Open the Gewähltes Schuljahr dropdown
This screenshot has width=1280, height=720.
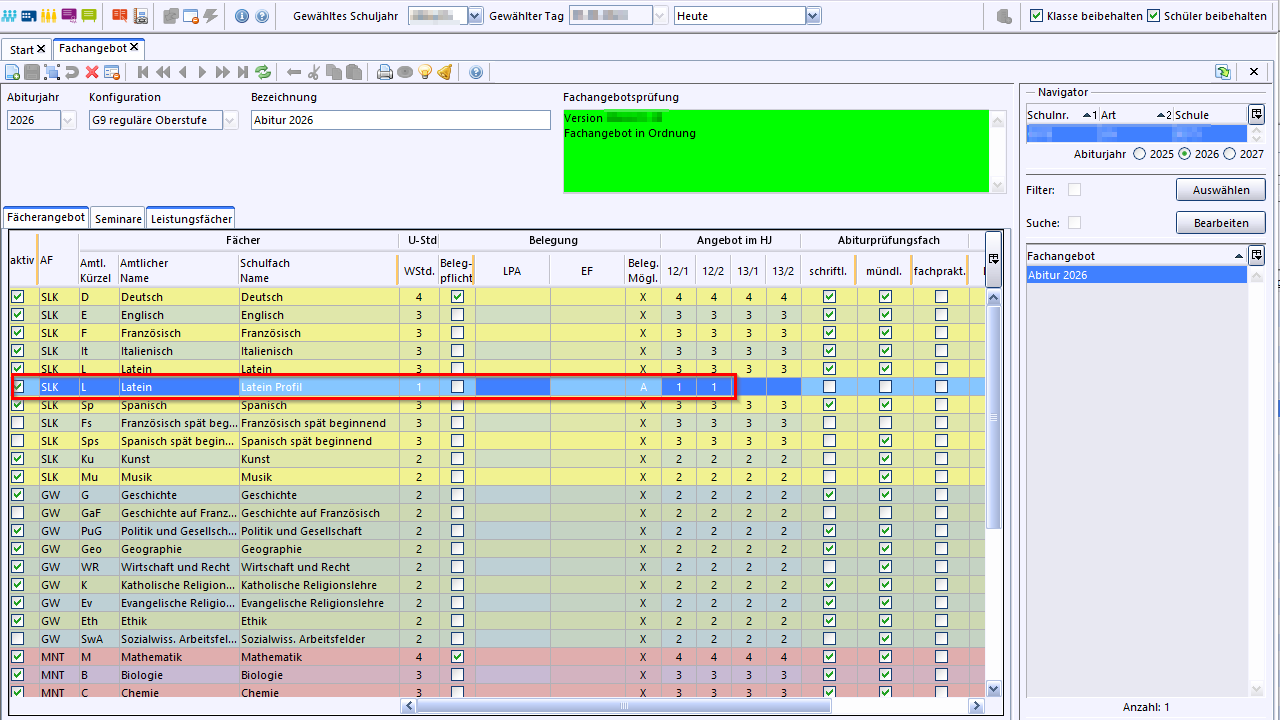coord(475,16)
